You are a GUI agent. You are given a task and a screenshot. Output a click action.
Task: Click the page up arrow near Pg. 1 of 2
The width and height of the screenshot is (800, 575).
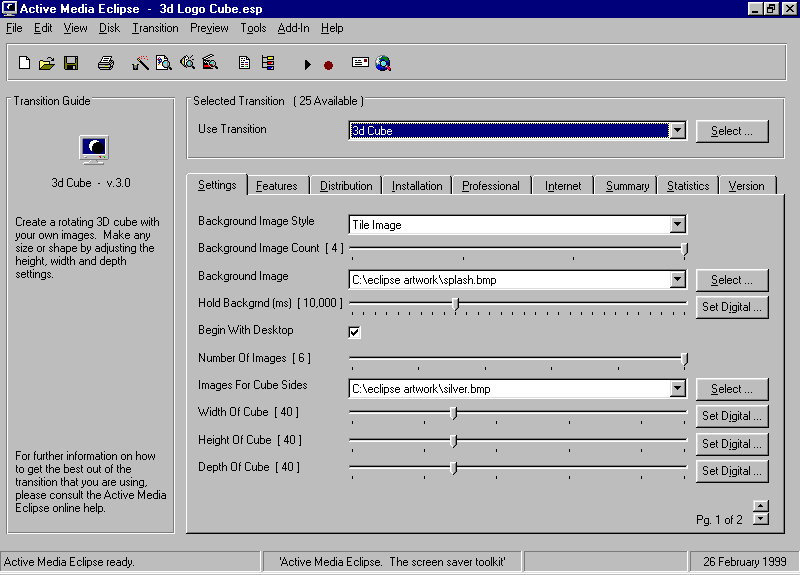[760, 506]
